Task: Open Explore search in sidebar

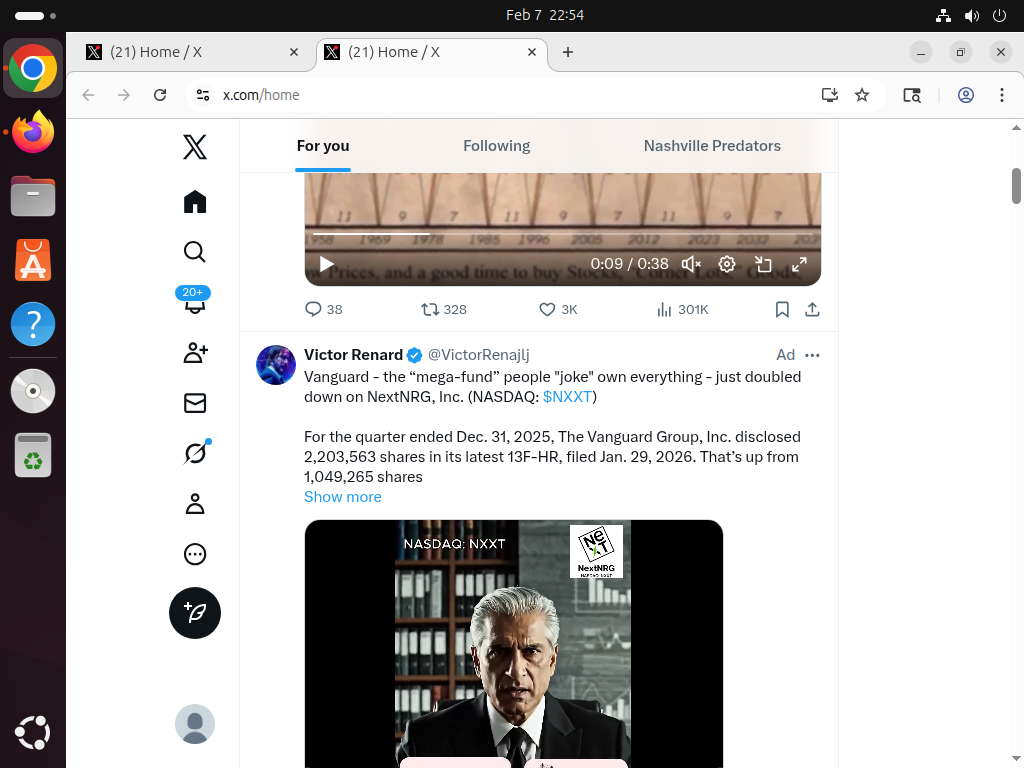Action: tap(195, 252)
